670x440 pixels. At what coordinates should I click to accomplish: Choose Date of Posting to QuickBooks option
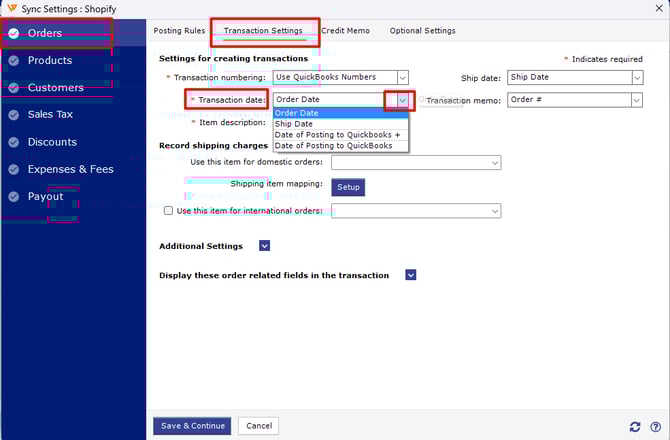[x=341, y=146]
